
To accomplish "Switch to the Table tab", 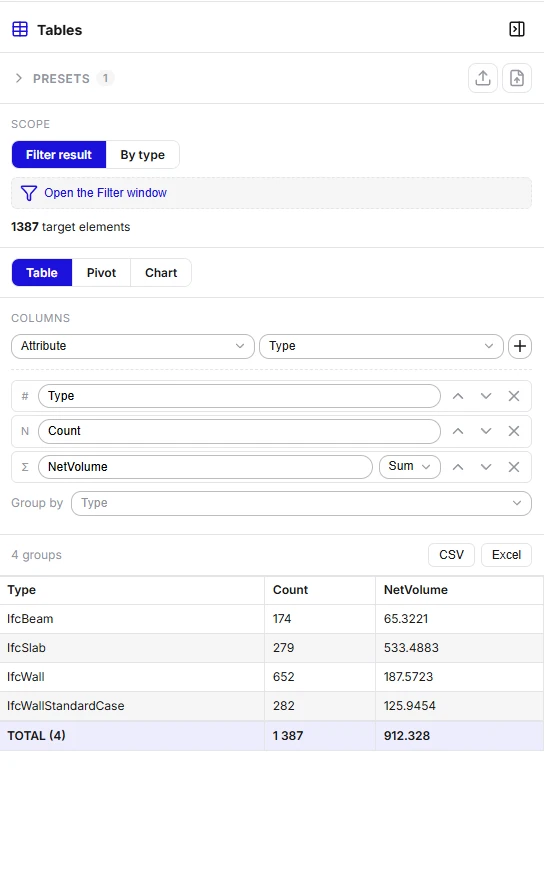I will [x=42, y=273].
